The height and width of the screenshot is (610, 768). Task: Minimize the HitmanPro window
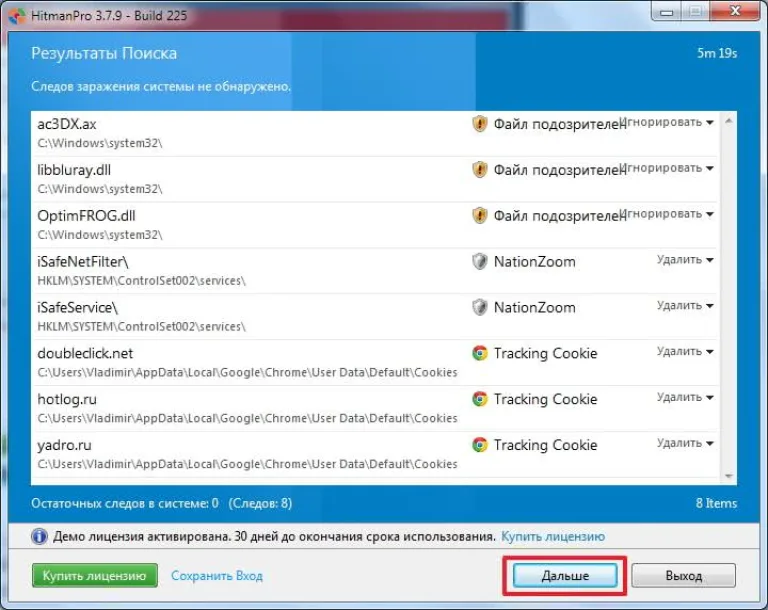click(x=666, y=12)
